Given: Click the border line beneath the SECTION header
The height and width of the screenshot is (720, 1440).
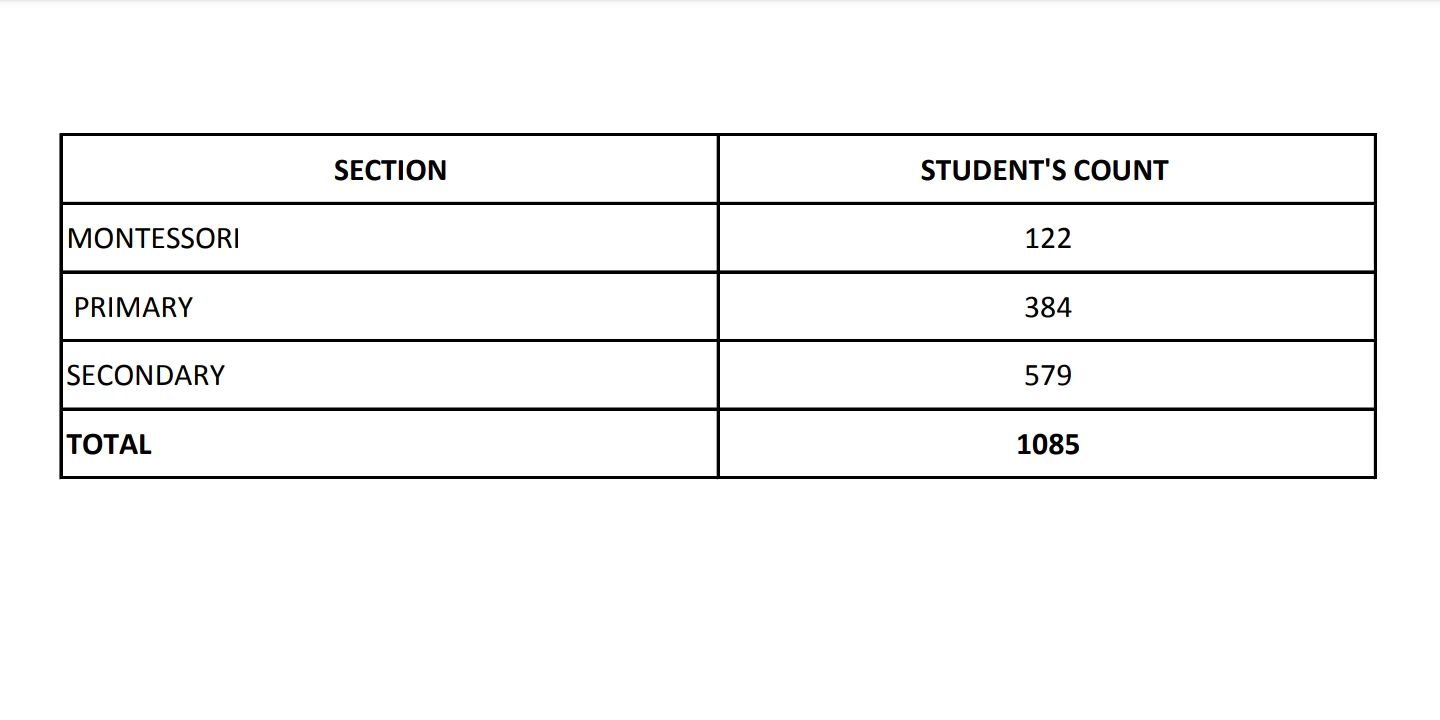Looking at the screenshot, I should click(x=390, y=204).
